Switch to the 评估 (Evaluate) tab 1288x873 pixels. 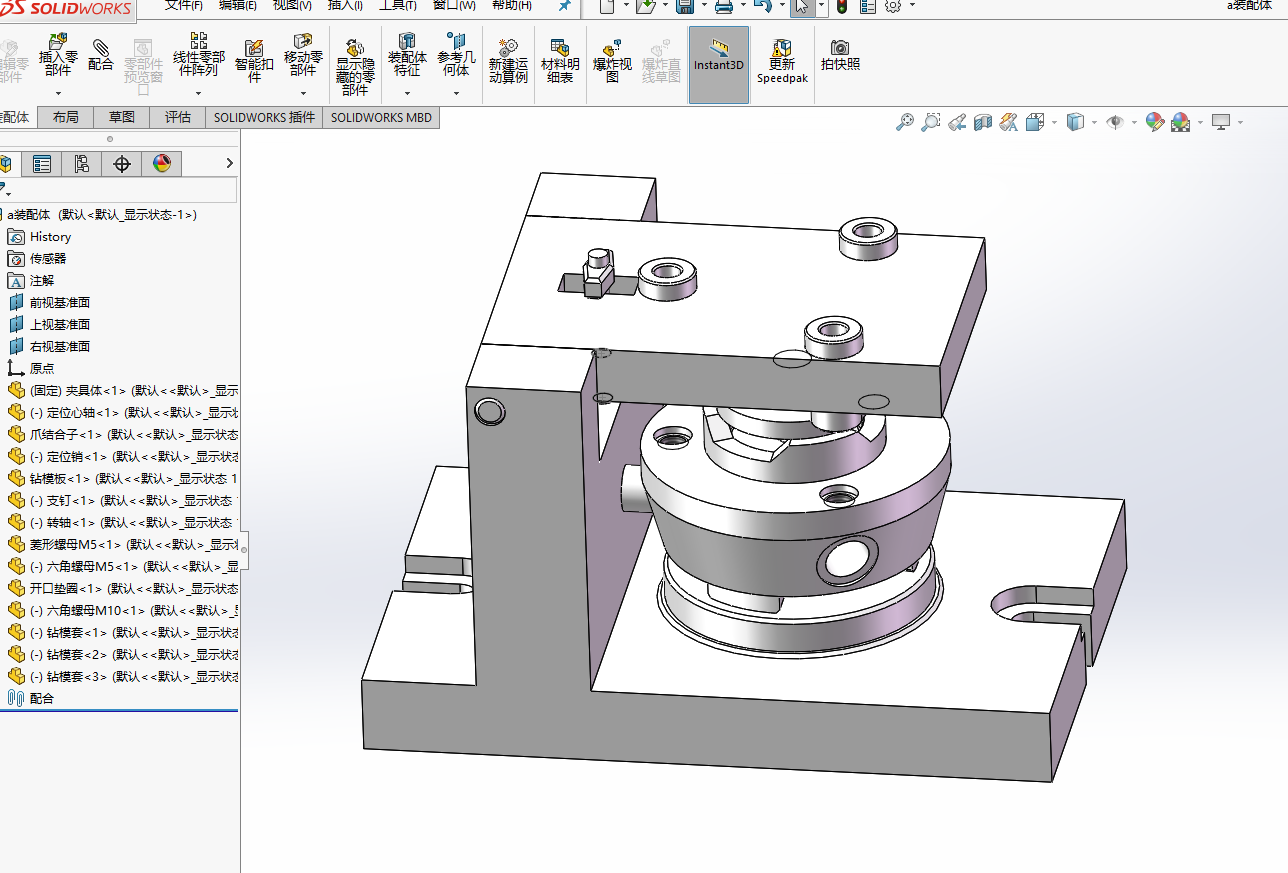(x=178, y=117)
